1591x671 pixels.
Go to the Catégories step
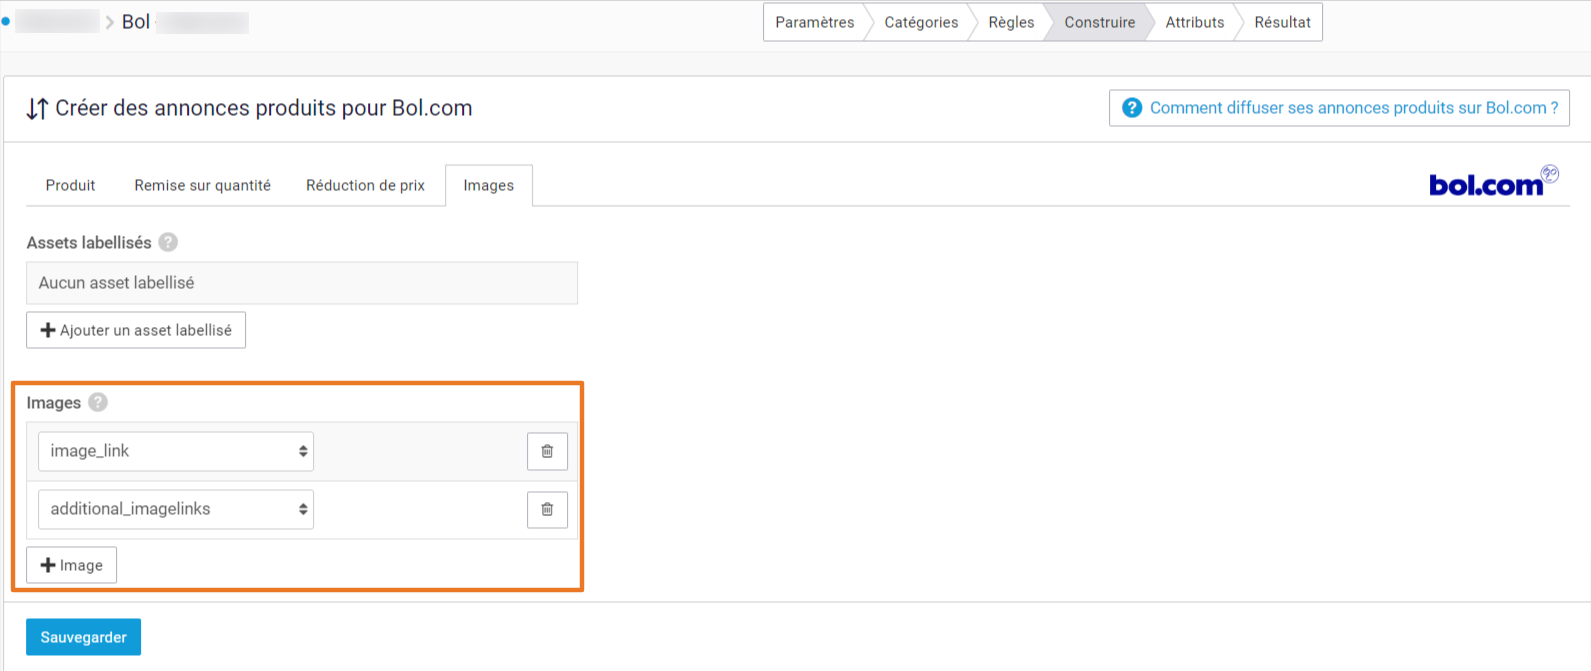coord(921,22)
